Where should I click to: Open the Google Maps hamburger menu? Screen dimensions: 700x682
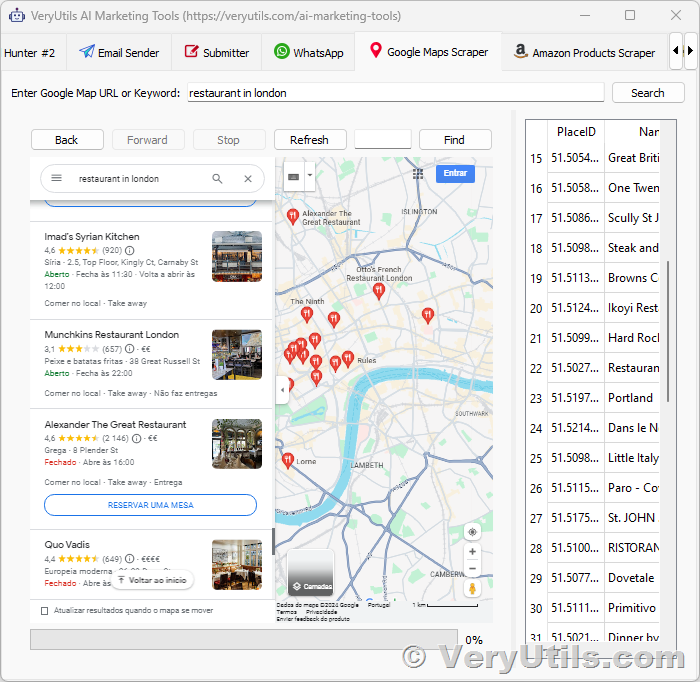point(56,179)
